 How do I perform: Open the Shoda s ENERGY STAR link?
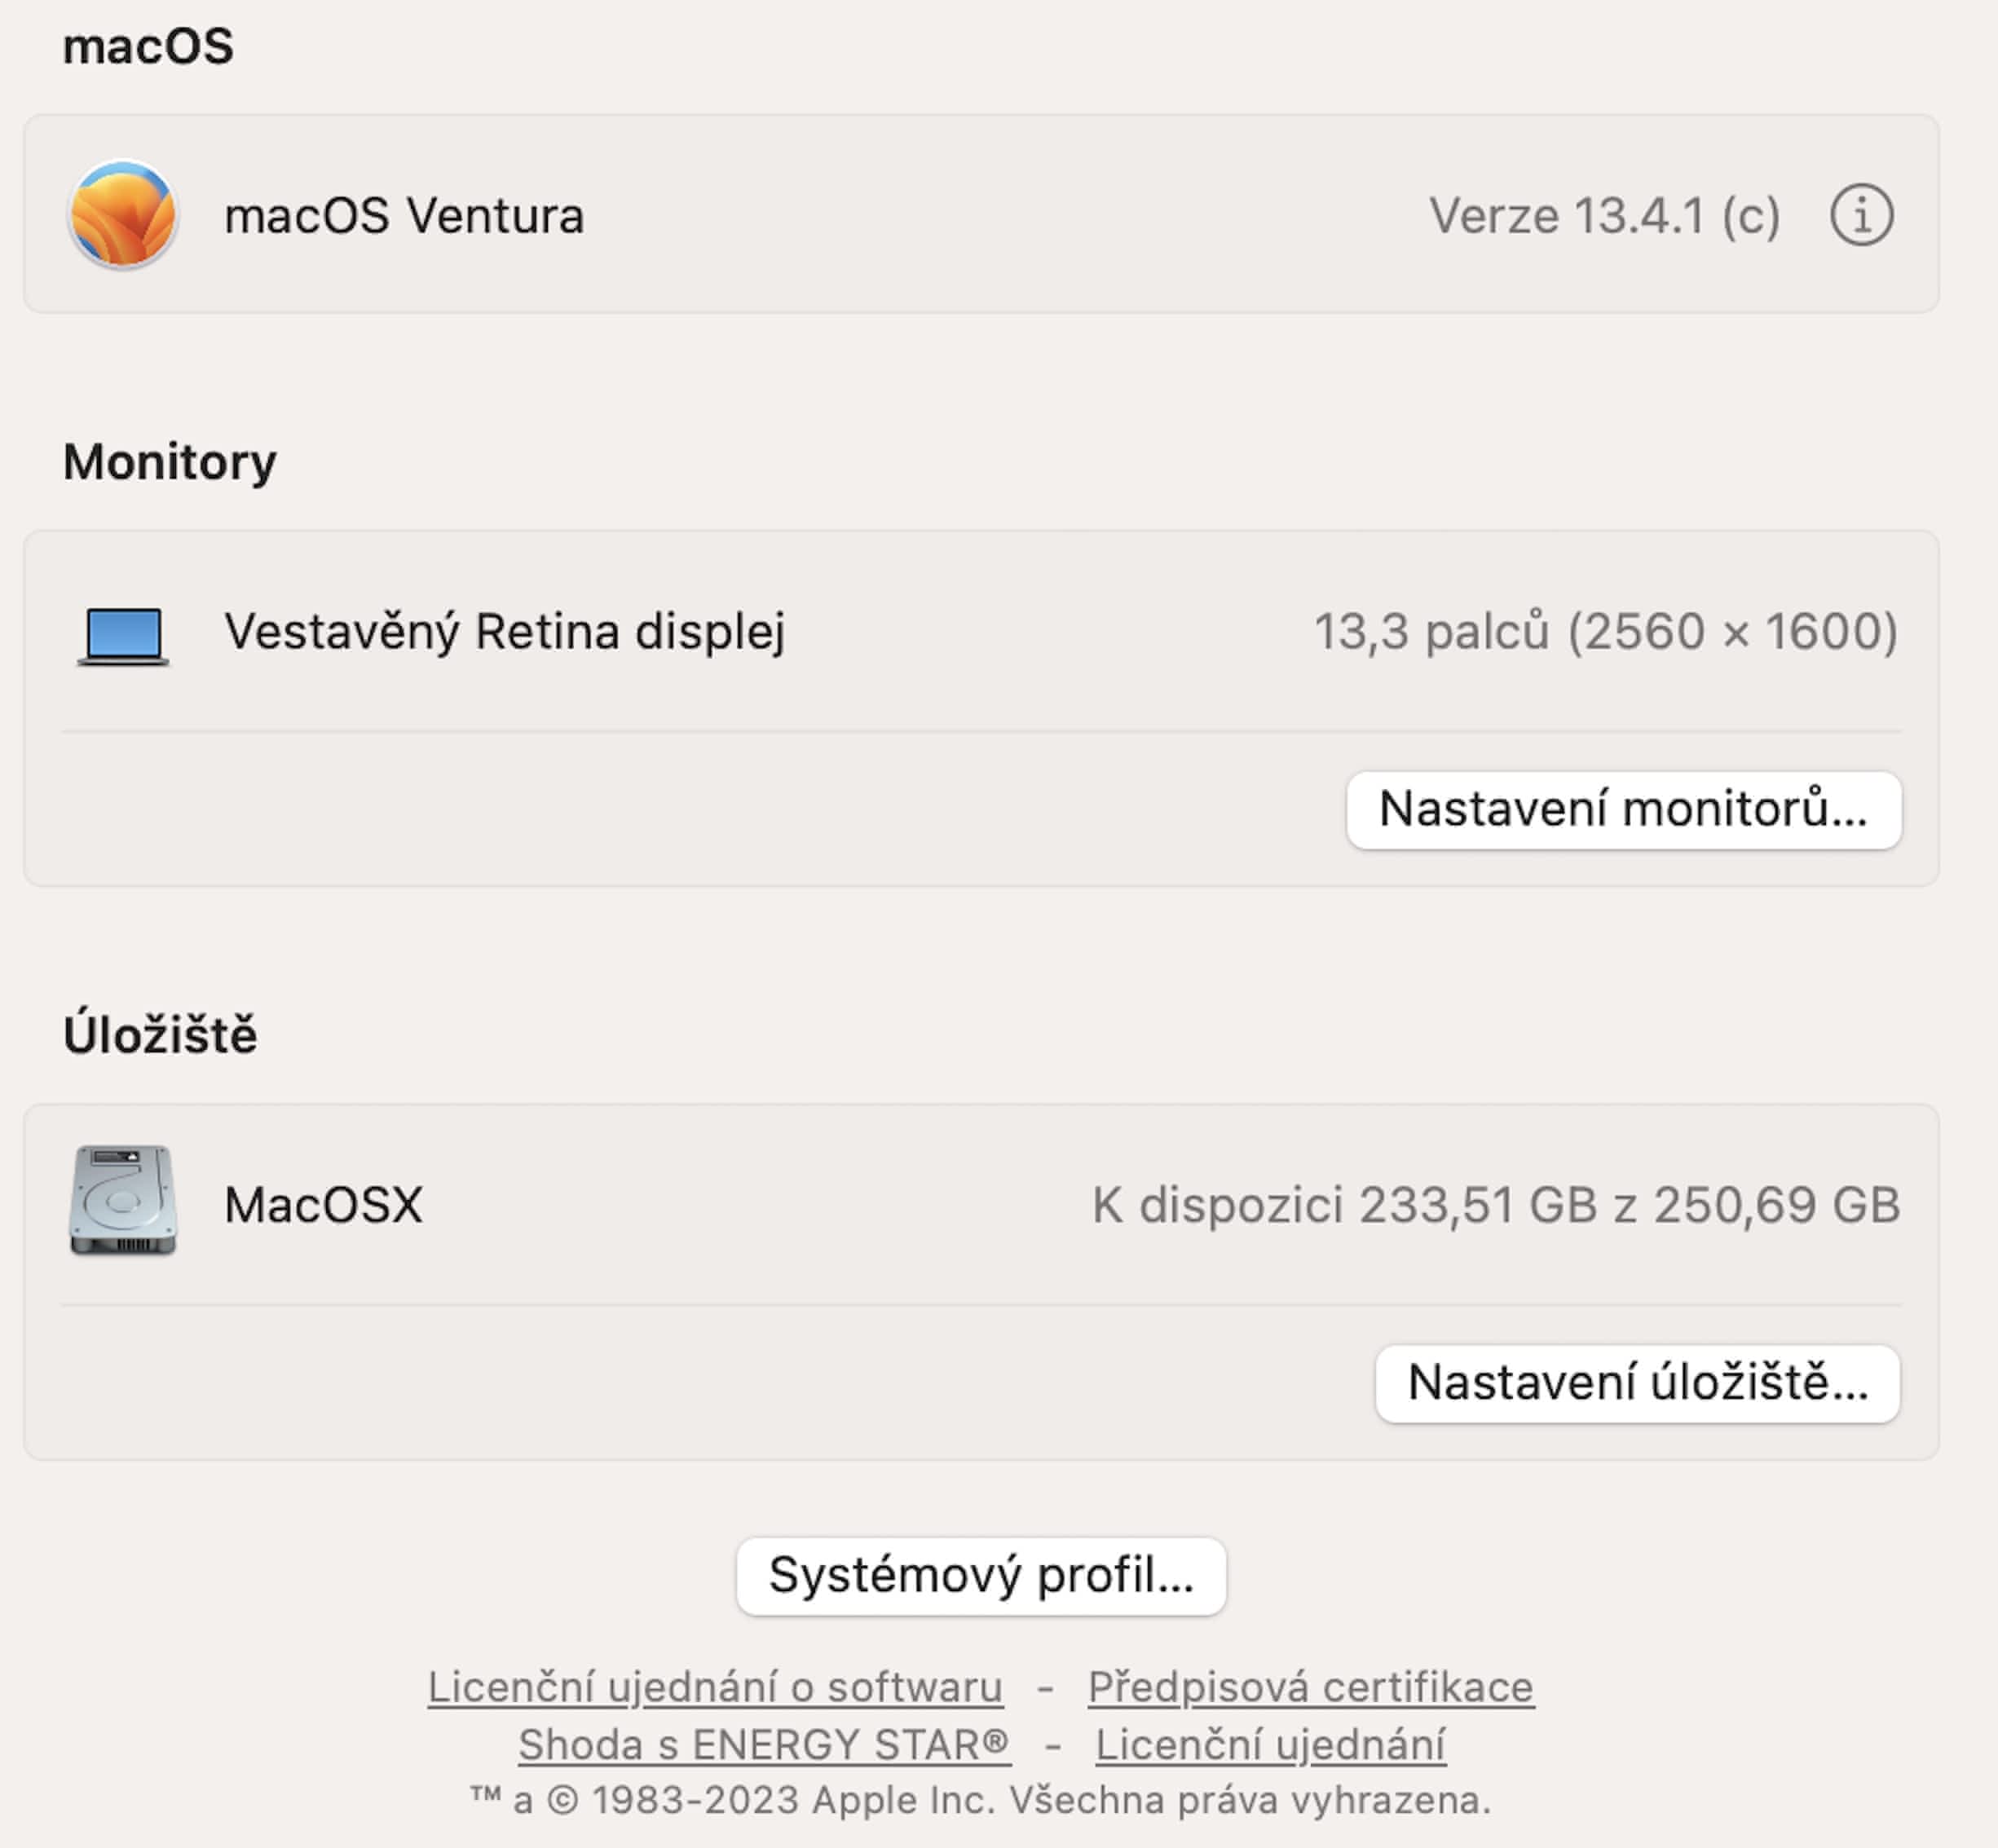coord(764,1745)
